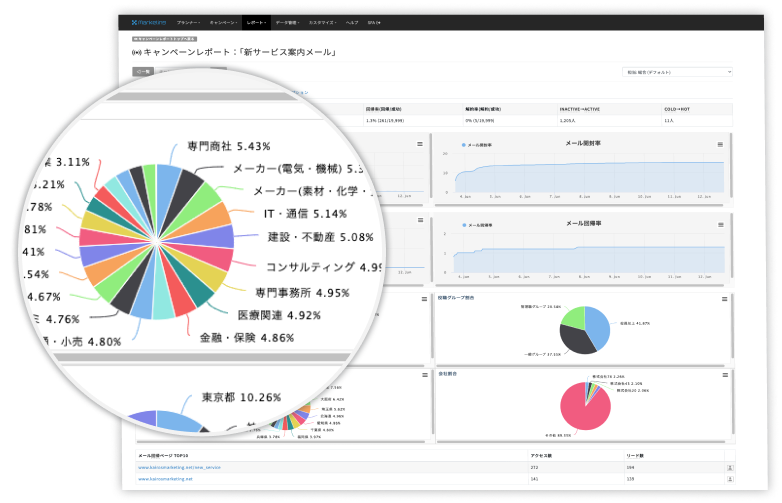Click the メール開封率 chart title
This screenshot has width=782, height=503.
pos(583,143)
